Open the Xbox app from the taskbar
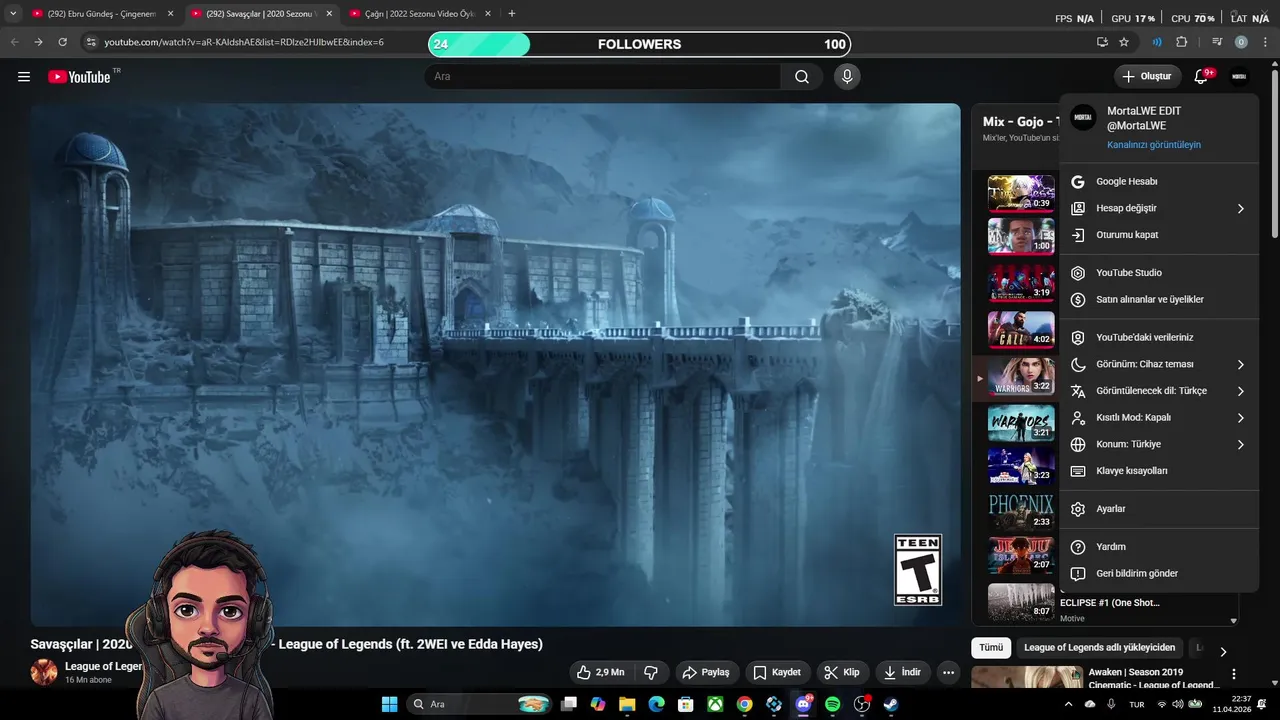The image size is (1280, 720). (715, 704)
